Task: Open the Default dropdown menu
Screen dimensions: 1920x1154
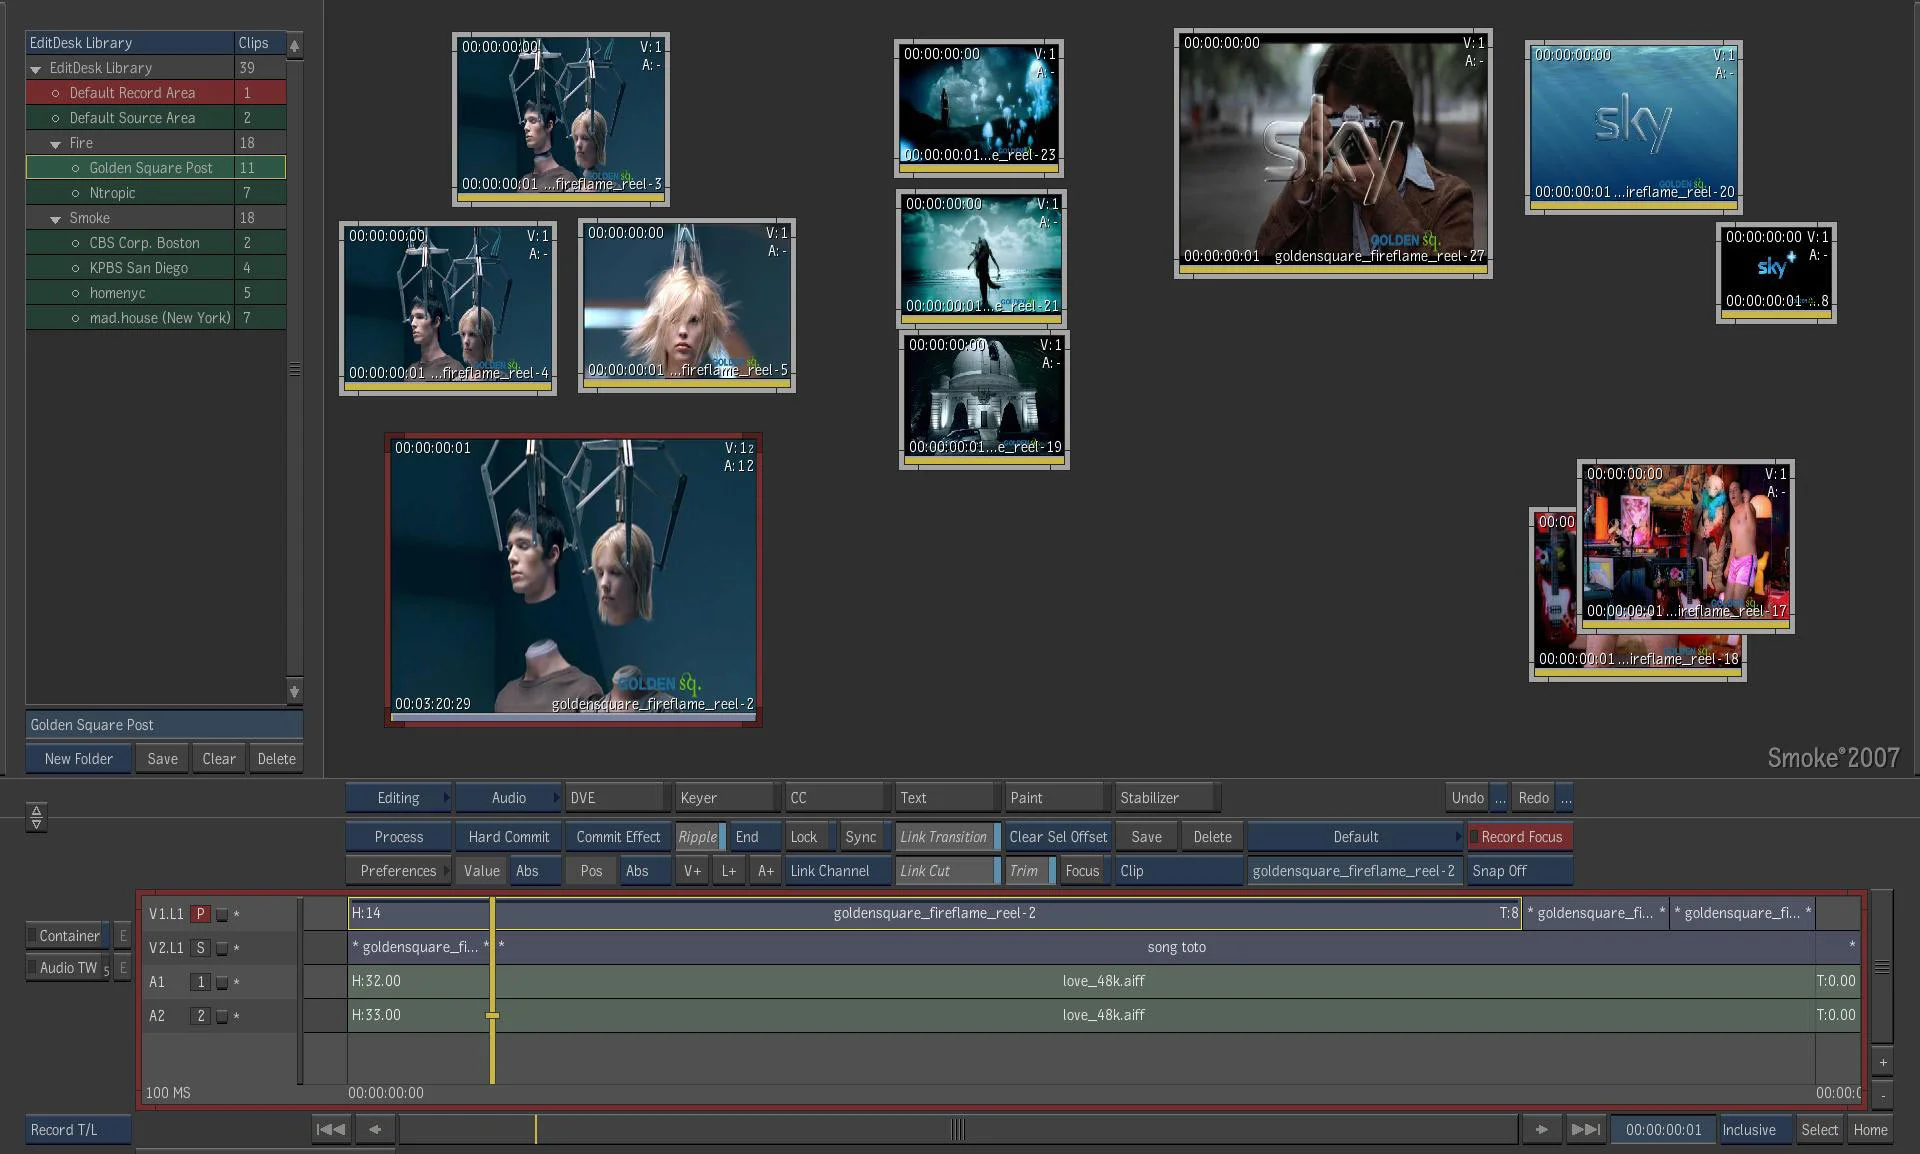Action: click(1355, 837)
